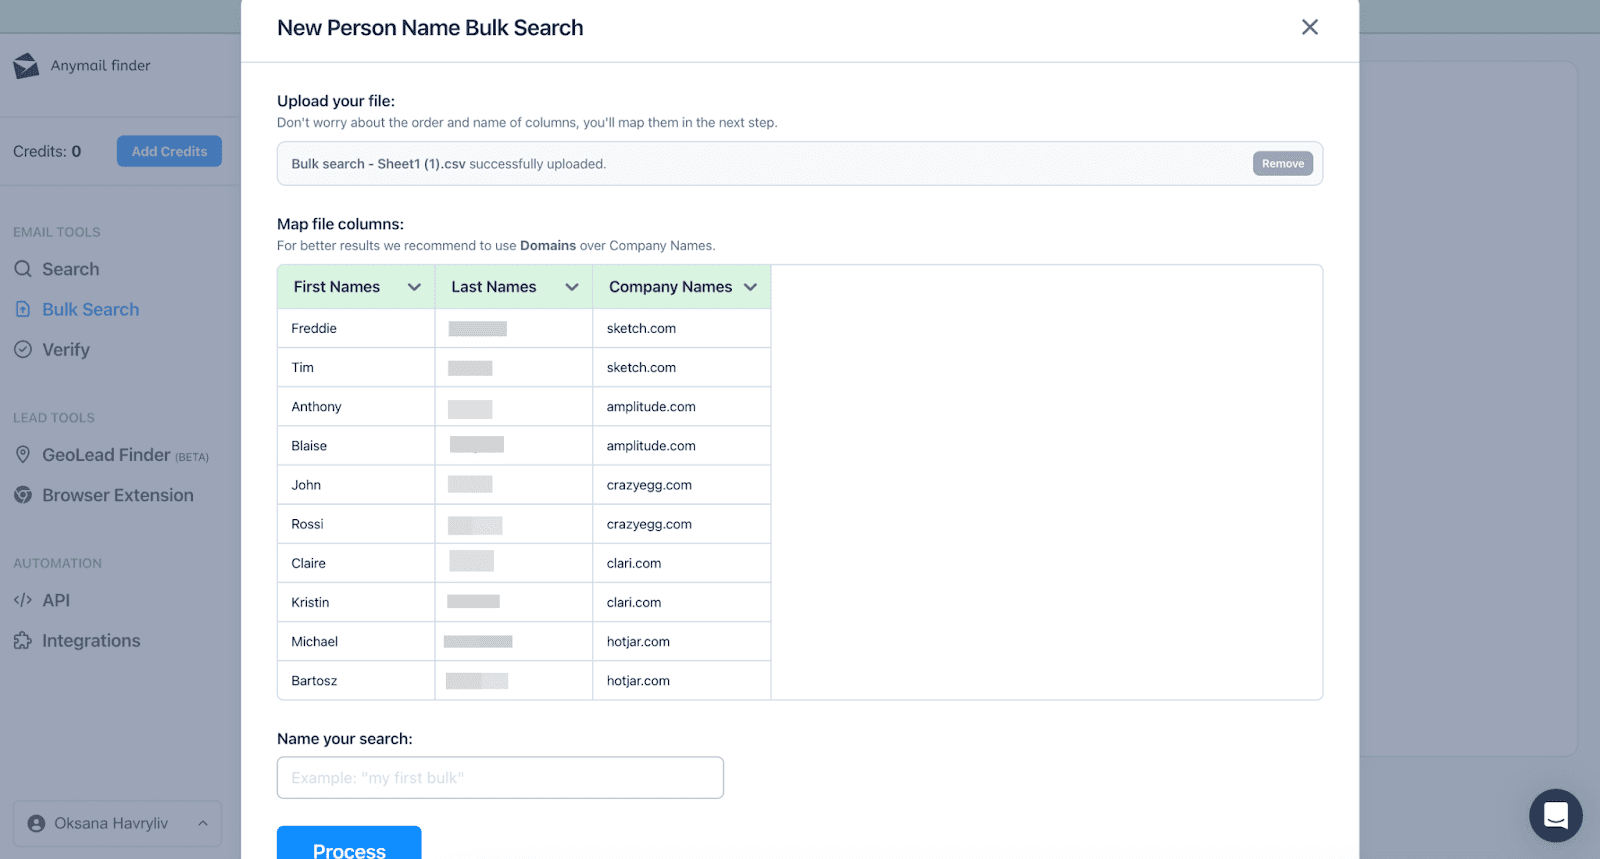Click the Browser Extension Chrome icon
The height and width of the screenshot is (859, 1600).
(x=23, y=495)
